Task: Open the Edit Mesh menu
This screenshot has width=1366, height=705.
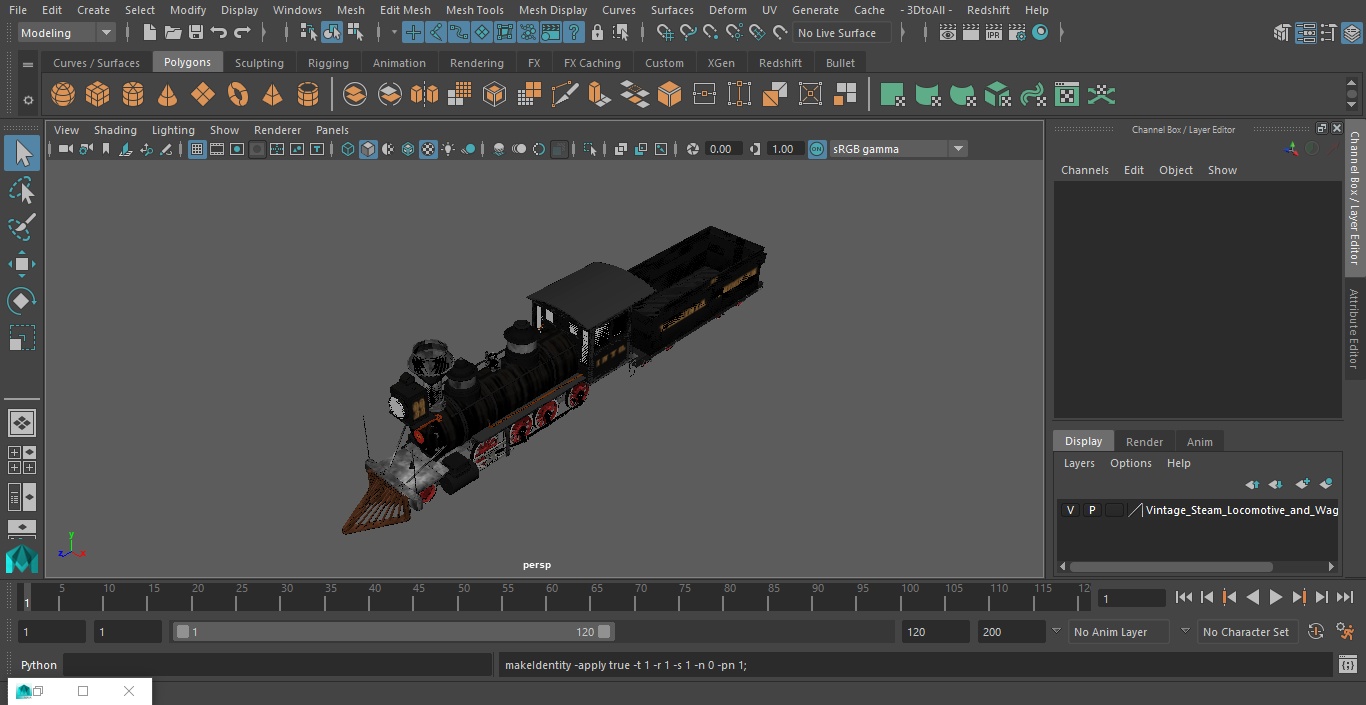Action: click(x=405, y=10)
